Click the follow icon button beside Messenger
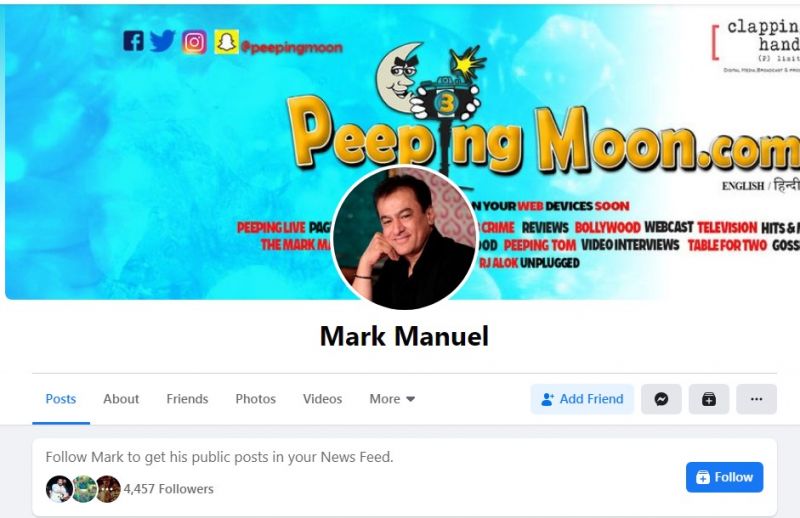Viewport: 800px width, 518px height. tap(709, 399)
